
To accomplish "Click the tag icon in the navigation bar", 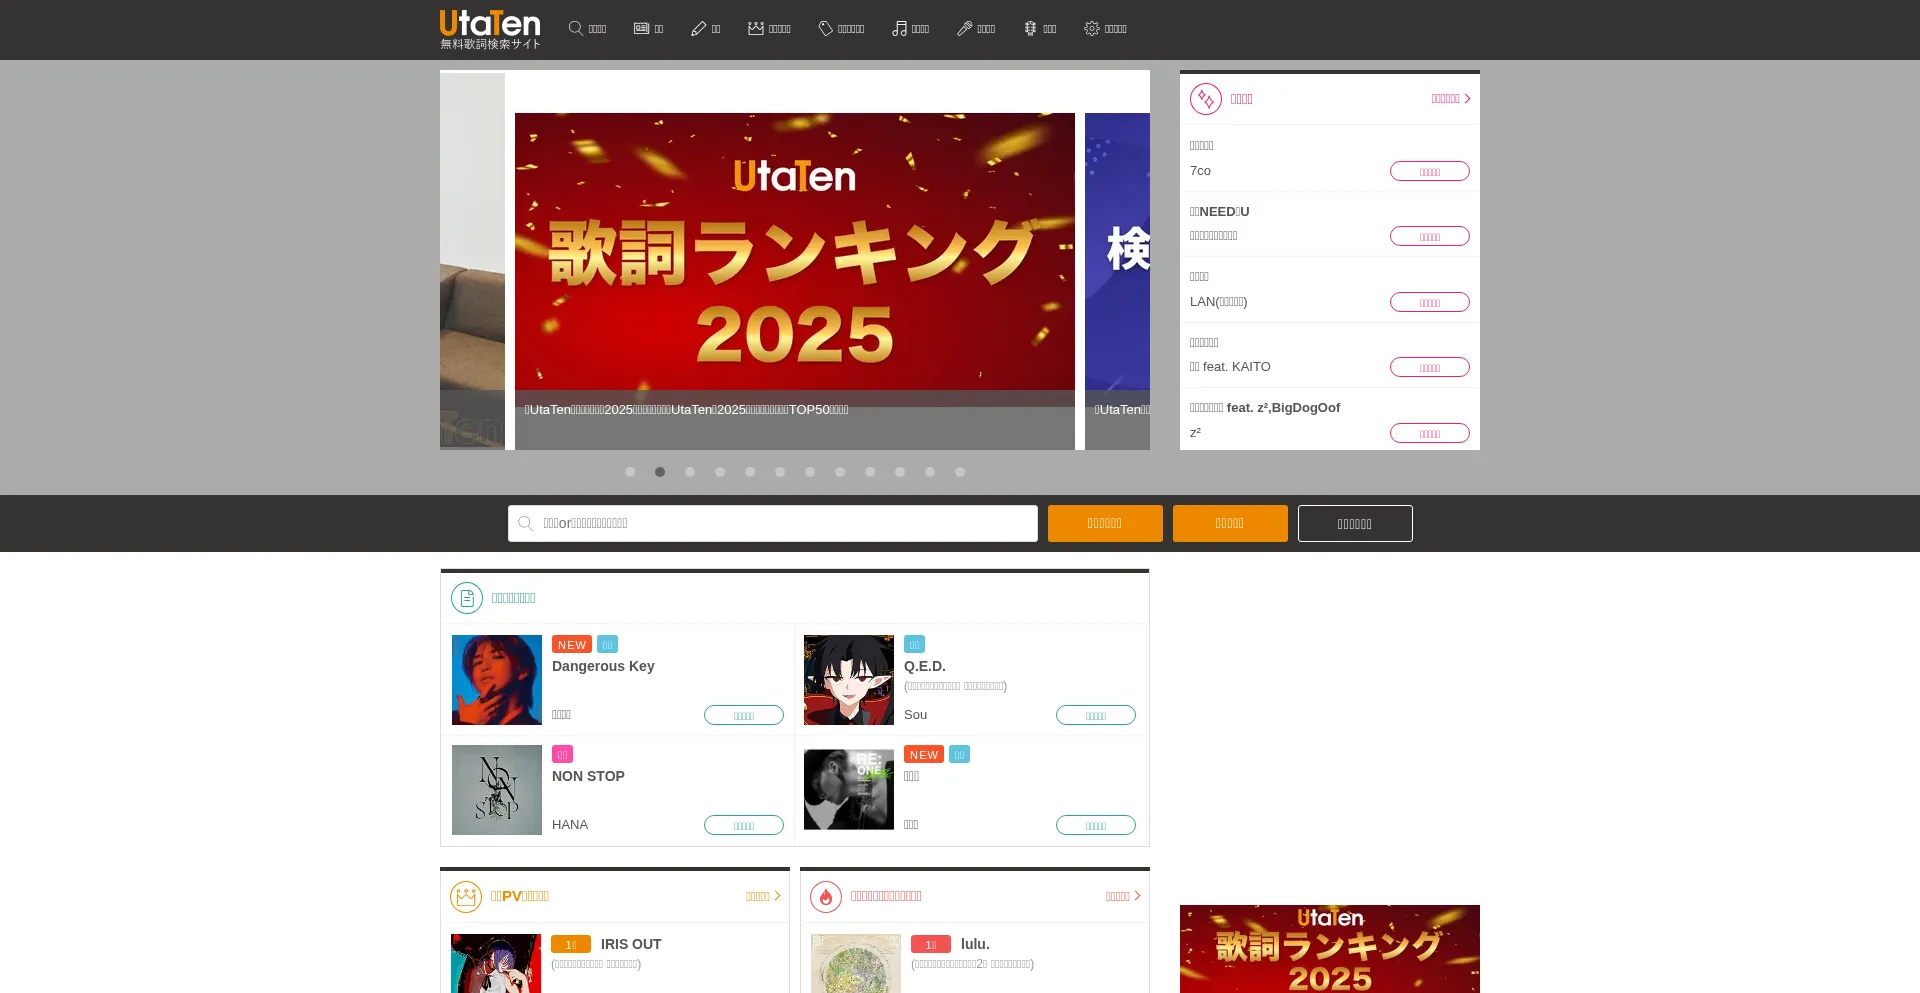I will [x=827, y=28].
